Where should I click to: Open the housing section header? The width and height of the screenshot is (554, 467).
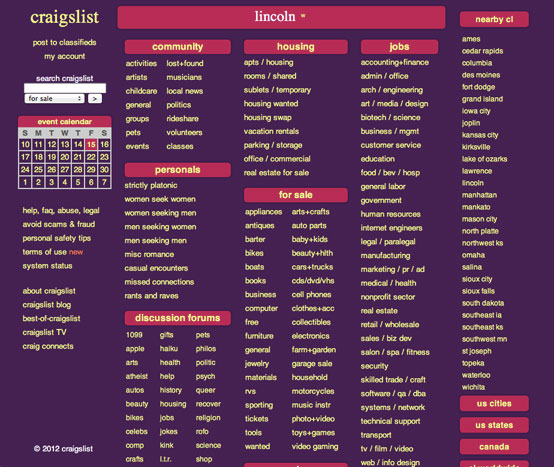point(295,47)
